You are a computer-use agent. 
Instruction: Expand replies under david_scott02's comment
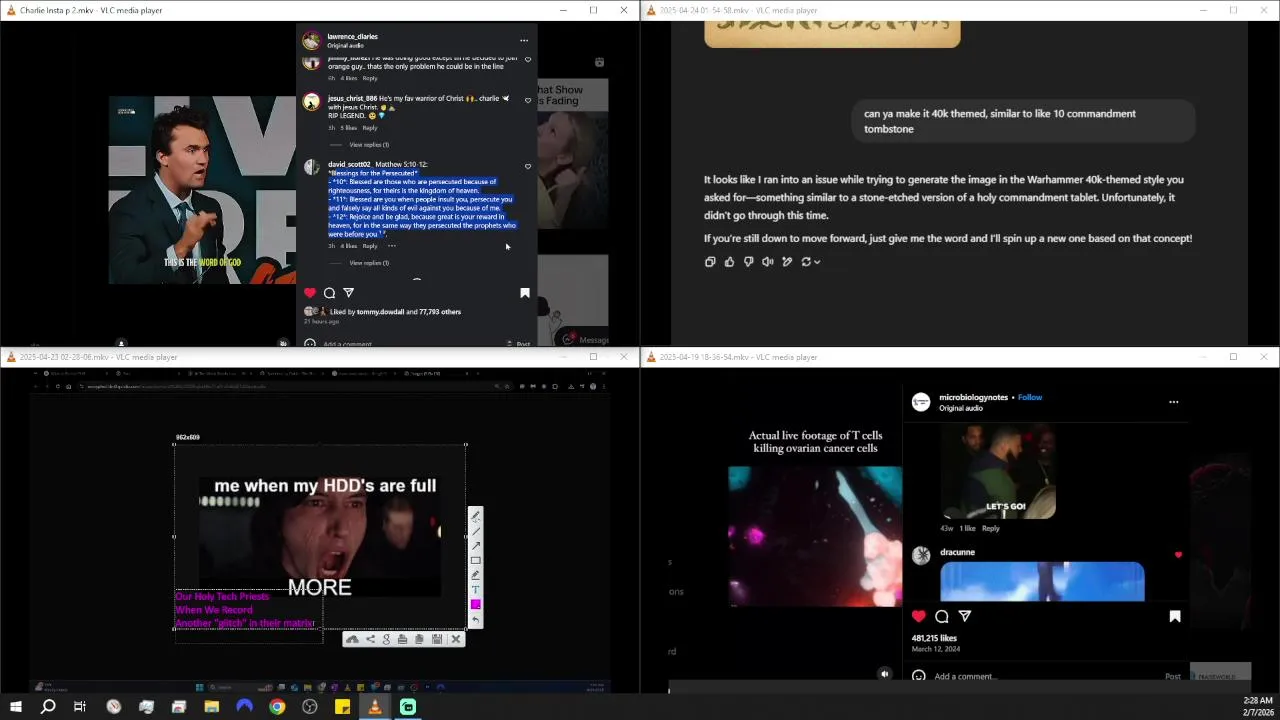pyautogui.click(x=369, y=263)
